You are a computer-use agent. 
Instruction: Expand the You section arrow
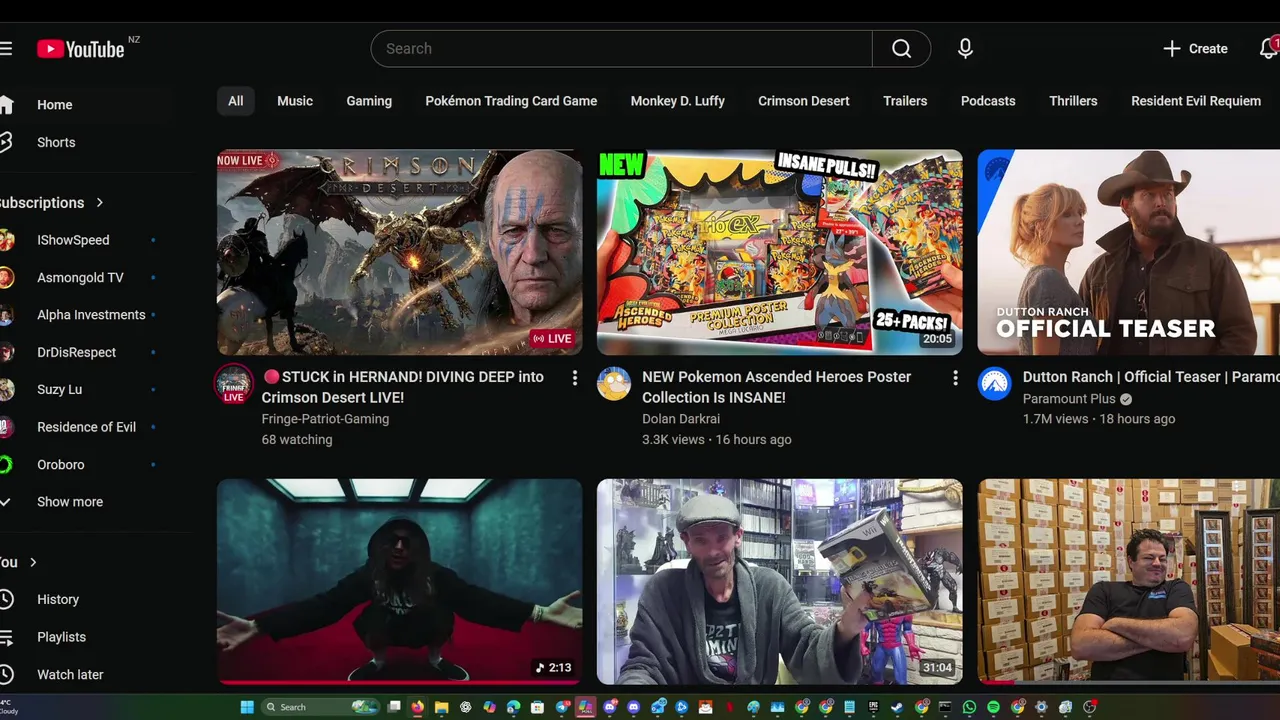[33, 562]
